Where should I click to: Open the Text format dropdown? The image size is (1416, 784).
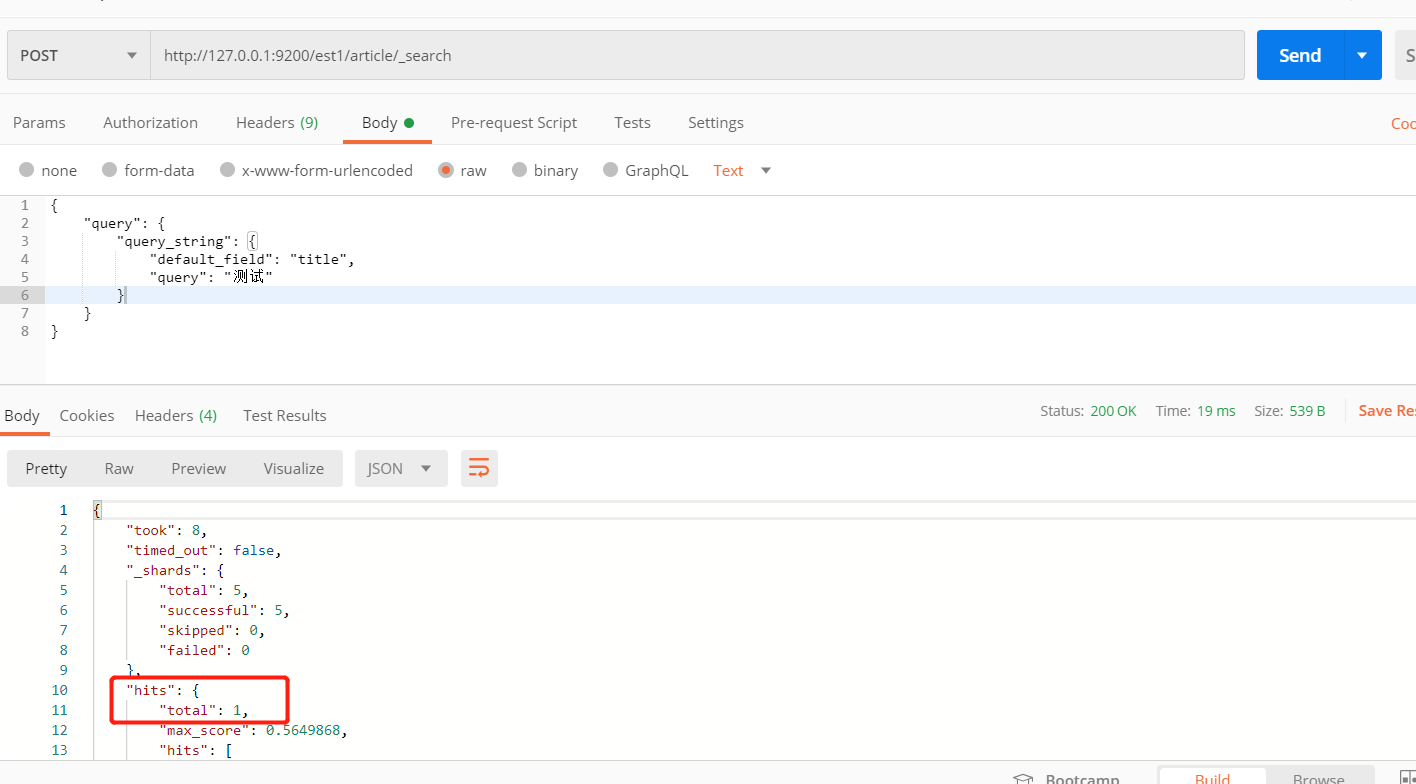pyautogui.click(x=742, y=170)
